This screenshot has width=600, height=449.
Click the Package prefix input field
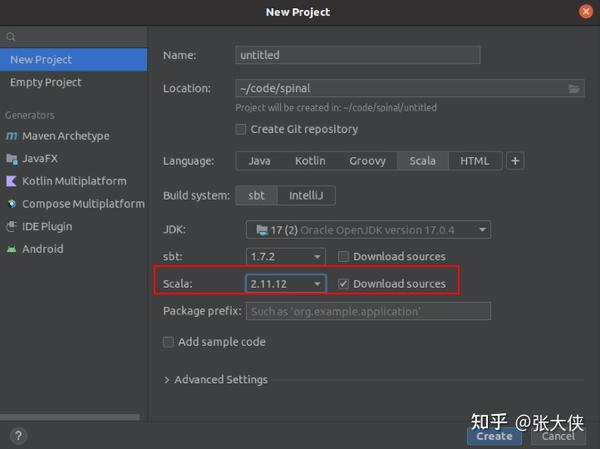(368, 311)
